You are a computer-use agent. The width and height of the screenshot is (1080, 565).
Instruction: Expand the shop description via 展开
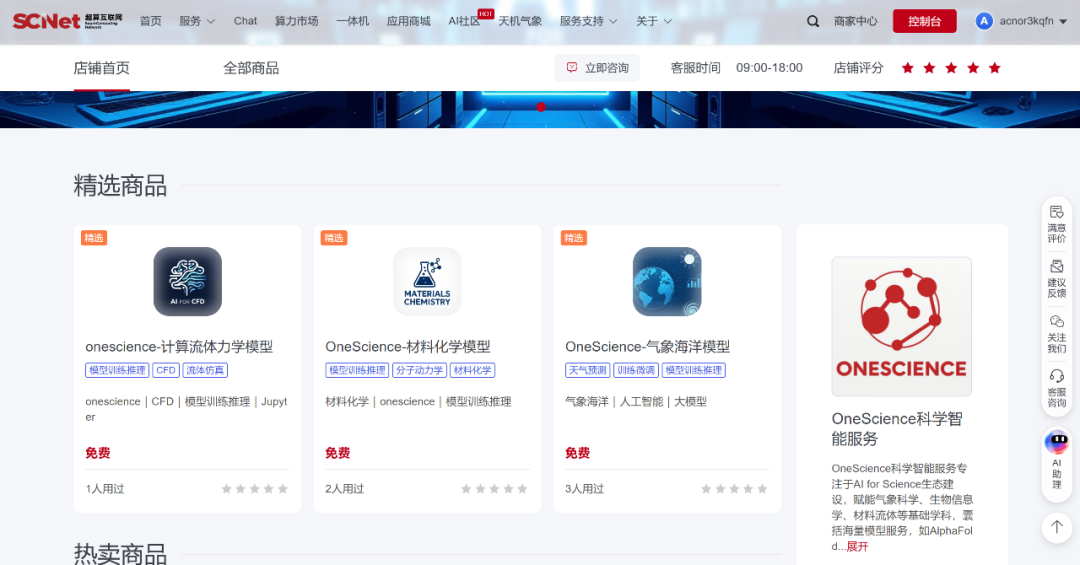858,546
